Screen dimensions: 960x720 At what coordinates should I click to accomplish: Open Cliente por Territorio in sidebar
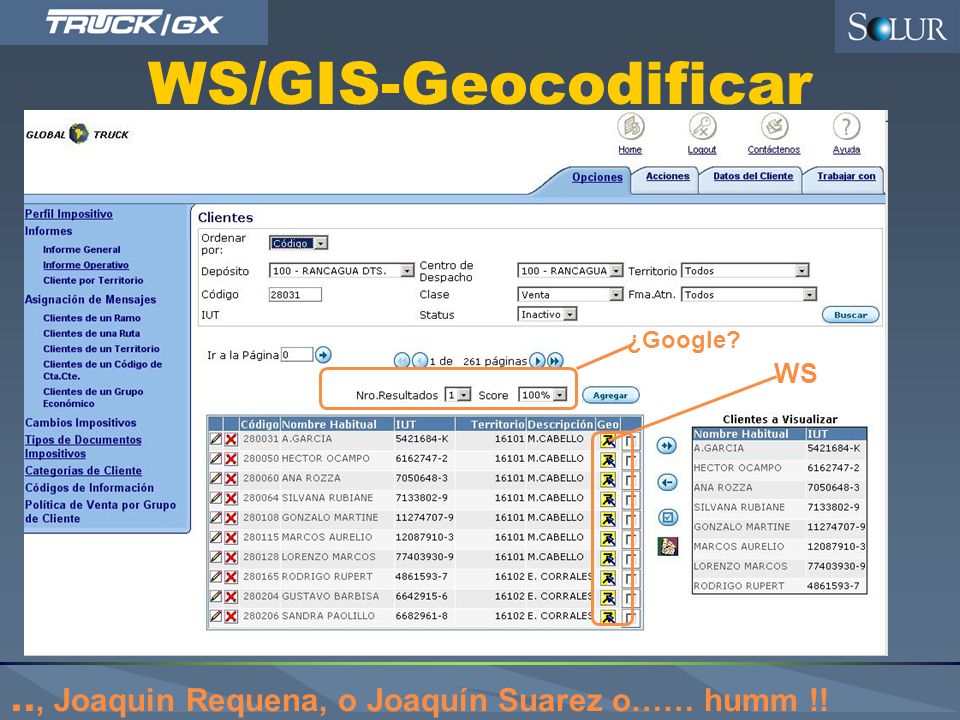pyautogui.click(x=93, y=280)
